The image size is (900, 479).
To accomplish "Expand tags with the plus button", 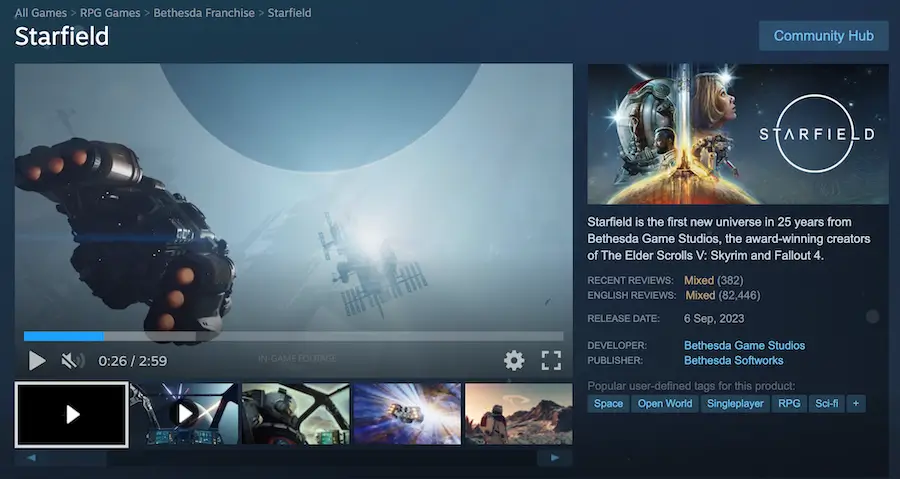I will (855, 404).
